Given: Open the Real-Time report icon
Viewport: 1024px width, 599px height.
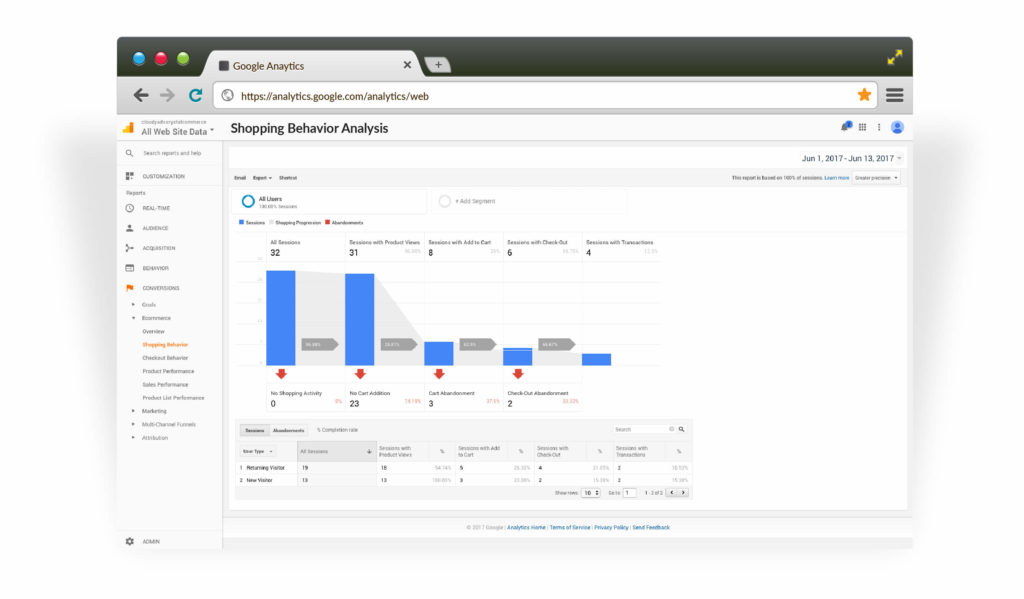Looking at the screenshot, I should pyautogui.click(x=131, y=208).
